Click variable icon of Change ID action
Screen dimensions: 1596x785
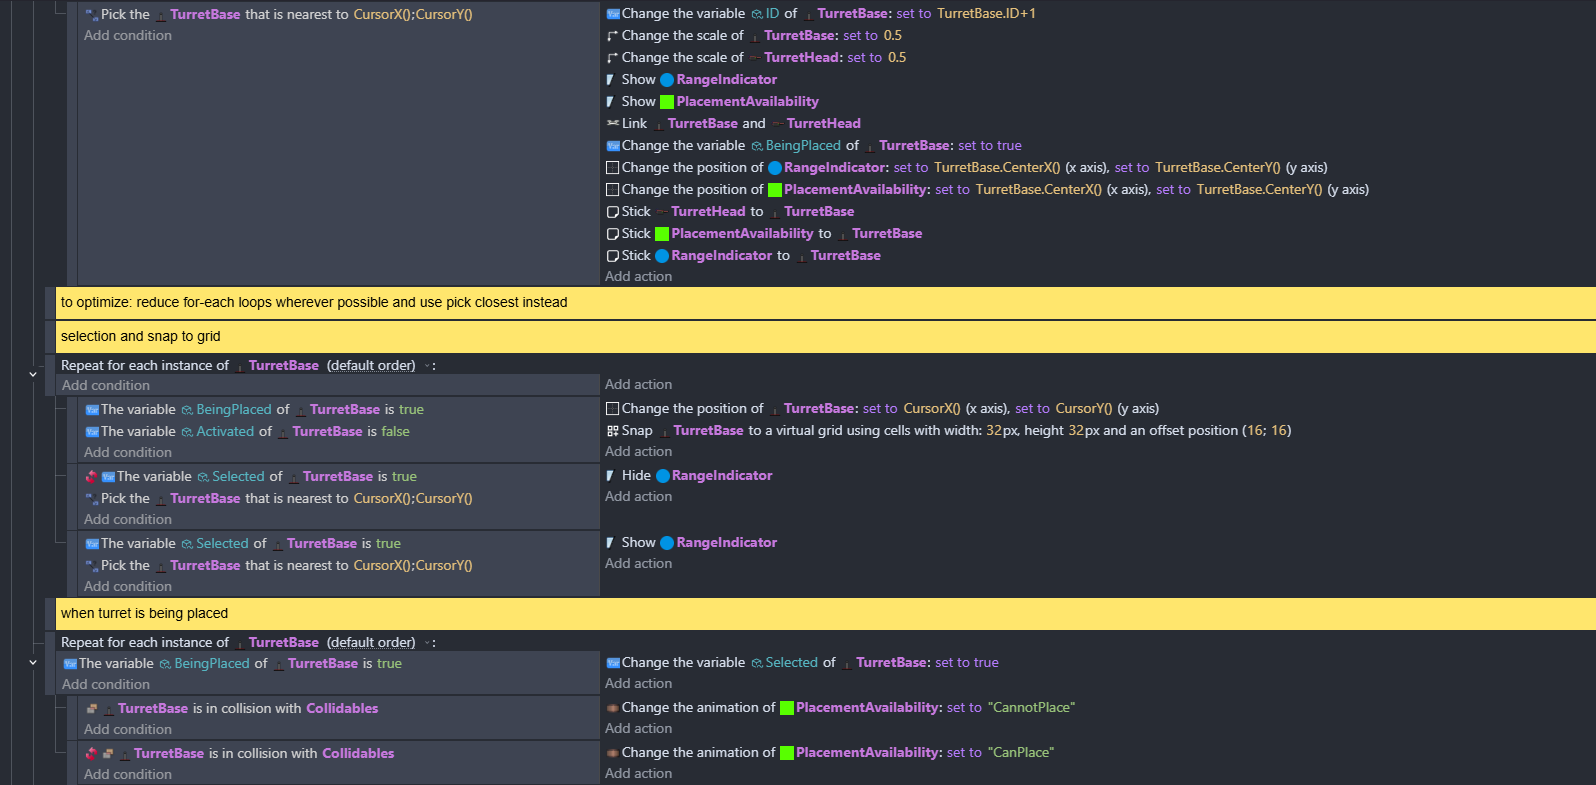pyautogui.click(x=613, y=14)
